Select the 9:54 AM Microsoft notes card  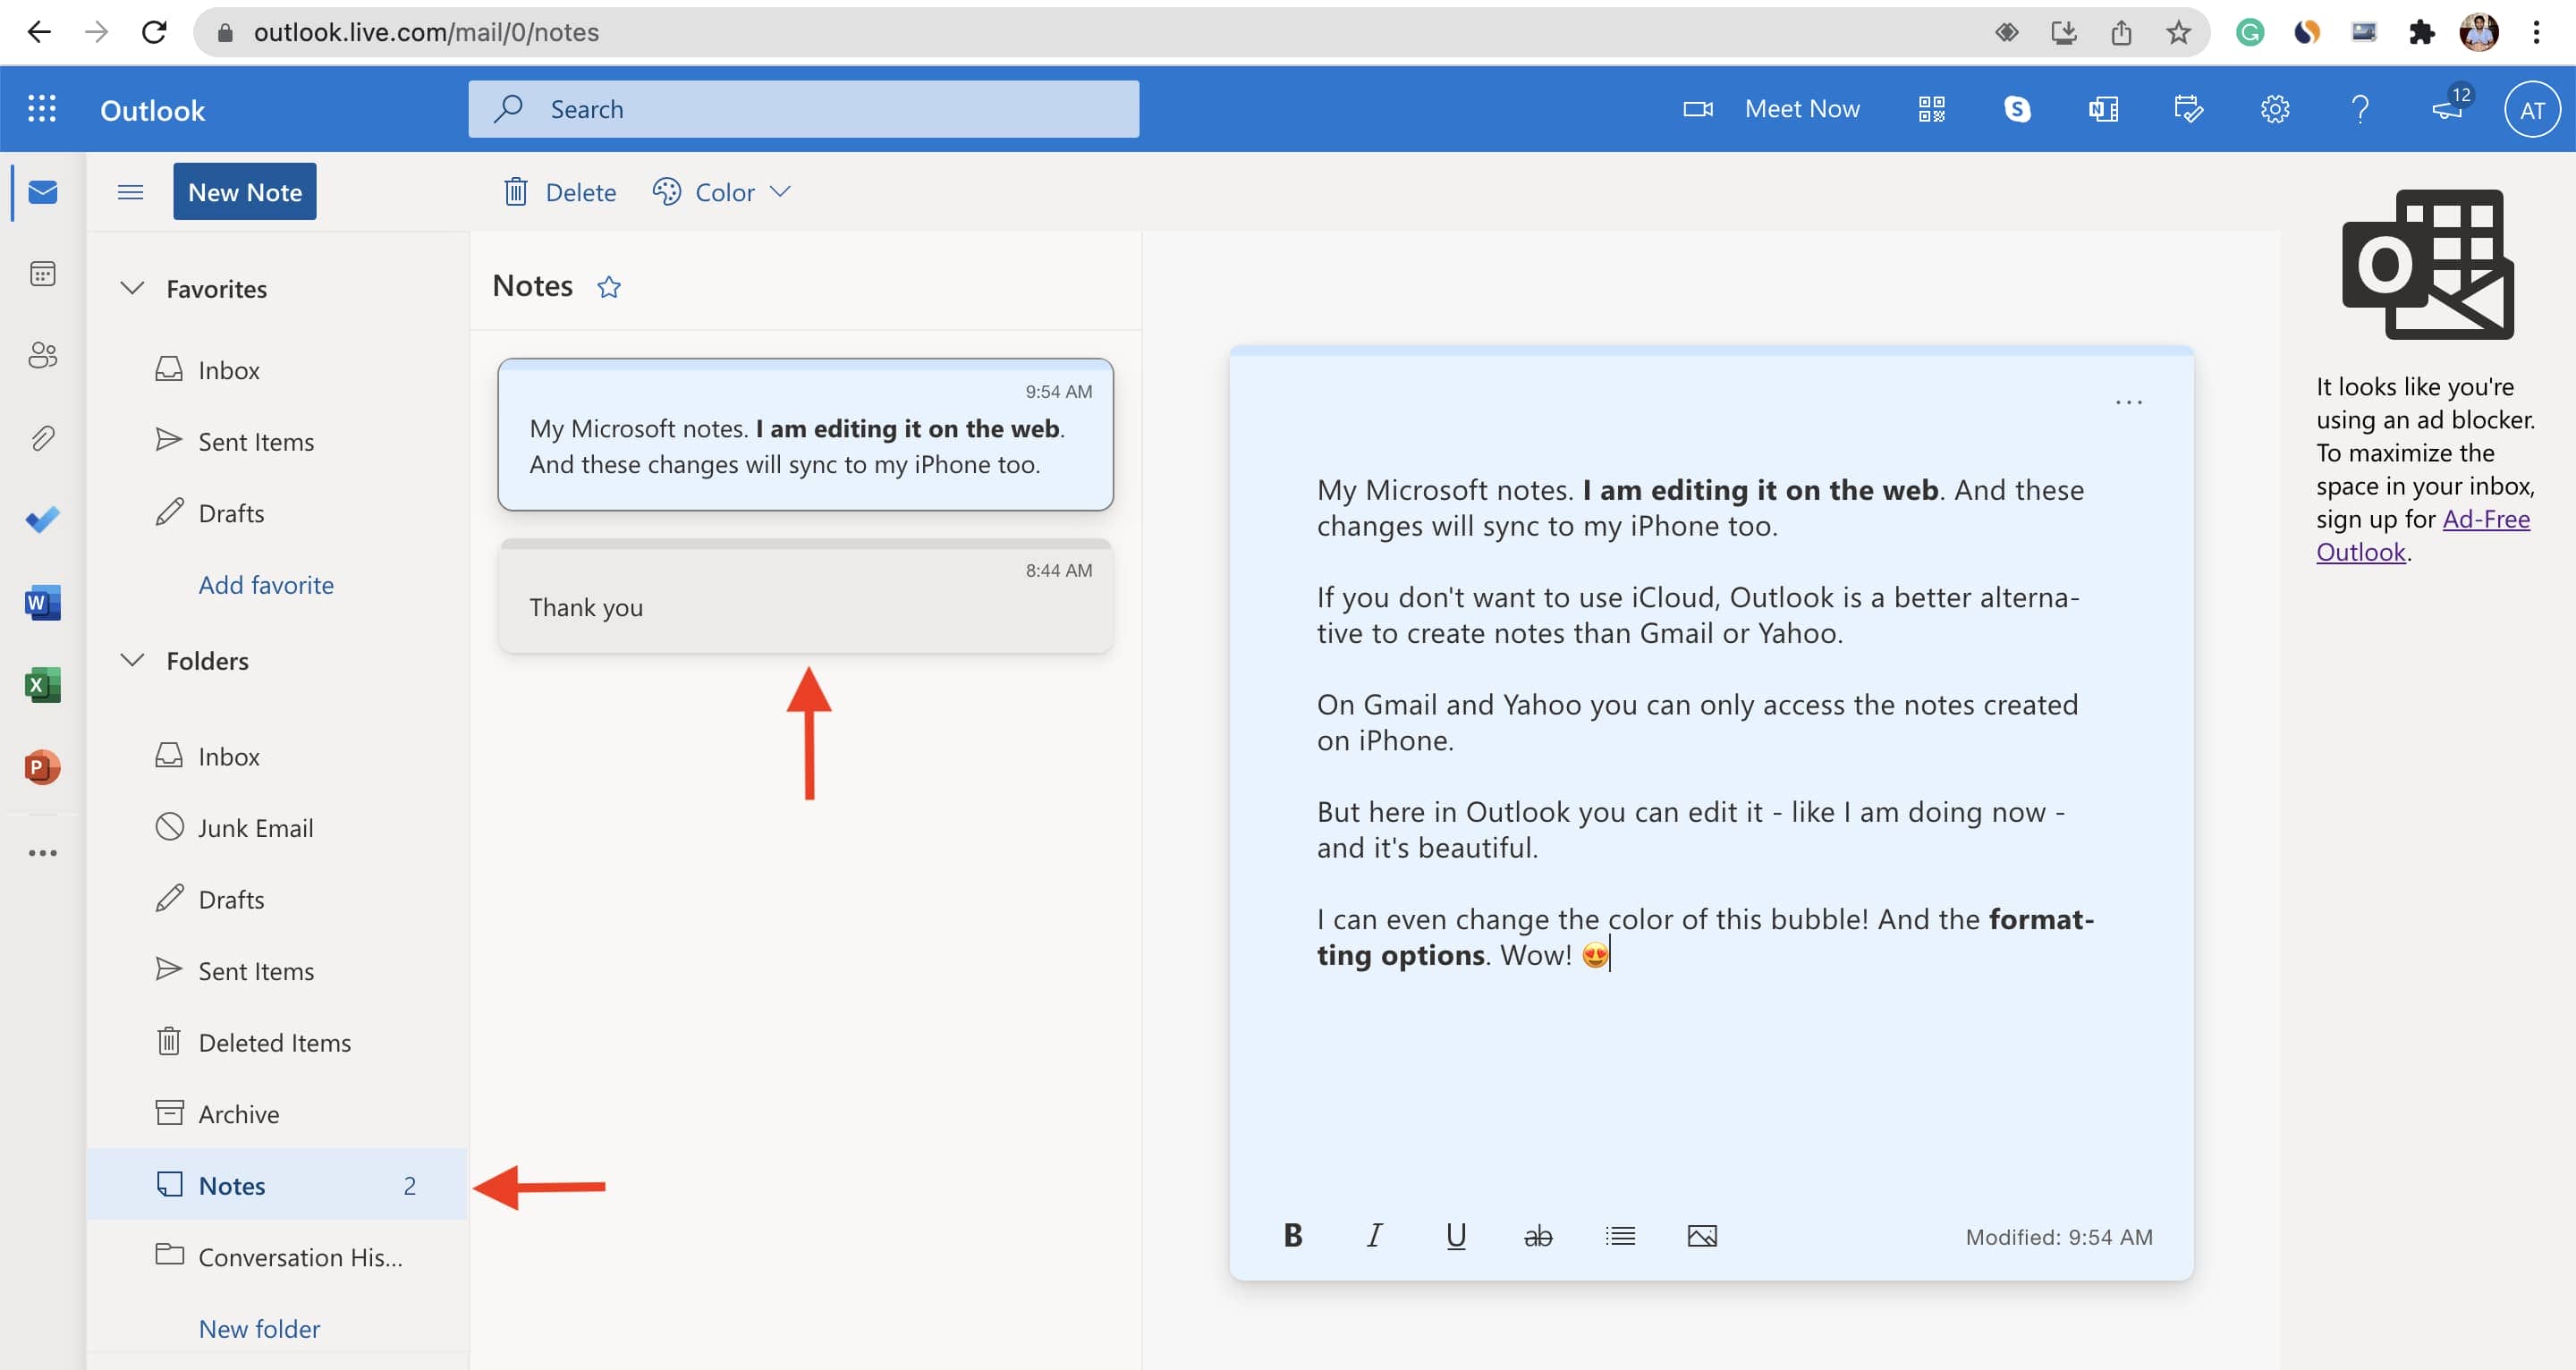click(x=805, y=434)
